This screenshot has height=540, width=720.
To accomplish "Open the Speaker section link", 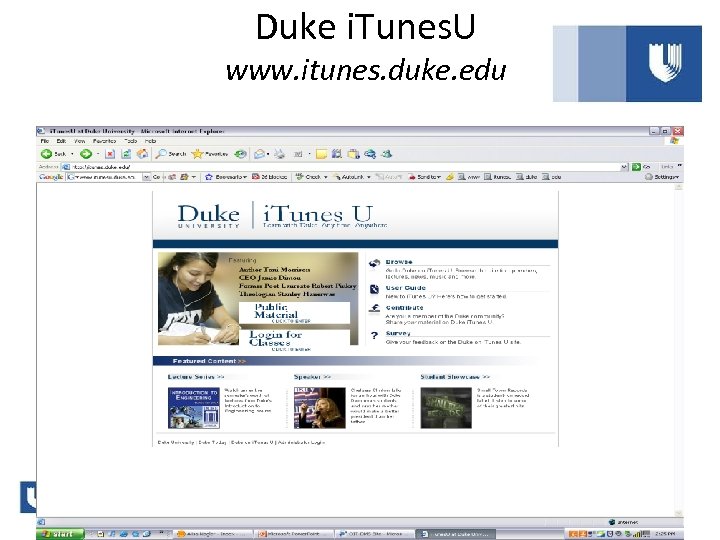I will click(312, 377).
